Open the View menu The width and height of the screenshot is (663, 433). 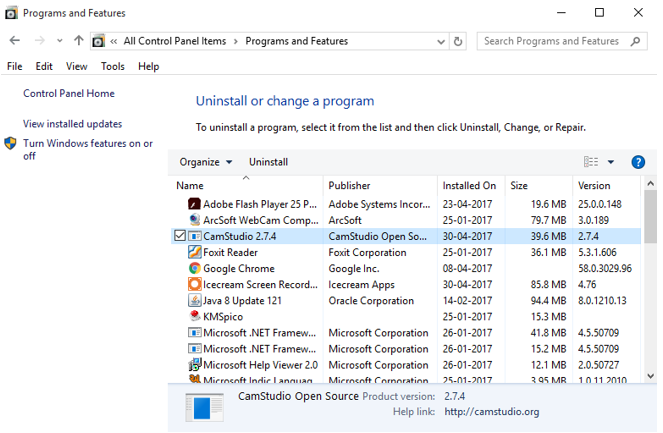point(77,66)
